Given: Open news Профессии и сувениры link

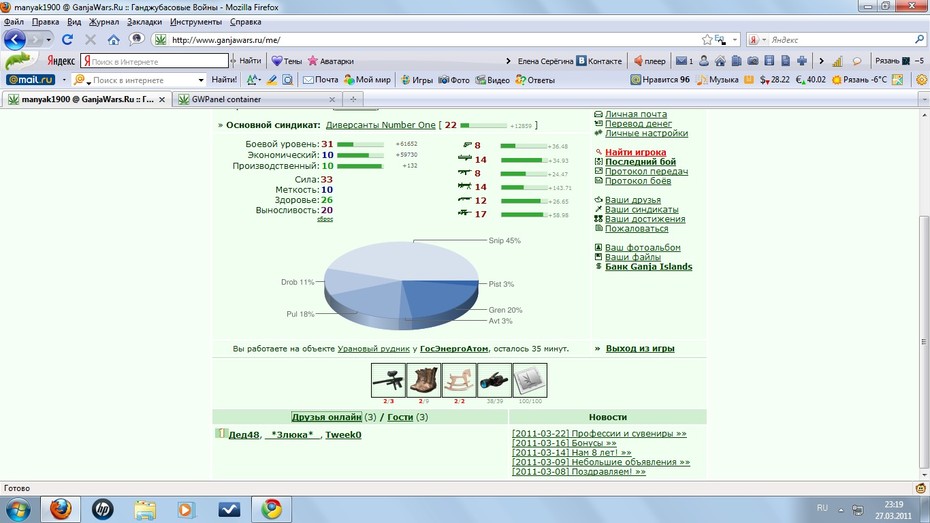Looking at the screenshot, I should tap(599, 433).
